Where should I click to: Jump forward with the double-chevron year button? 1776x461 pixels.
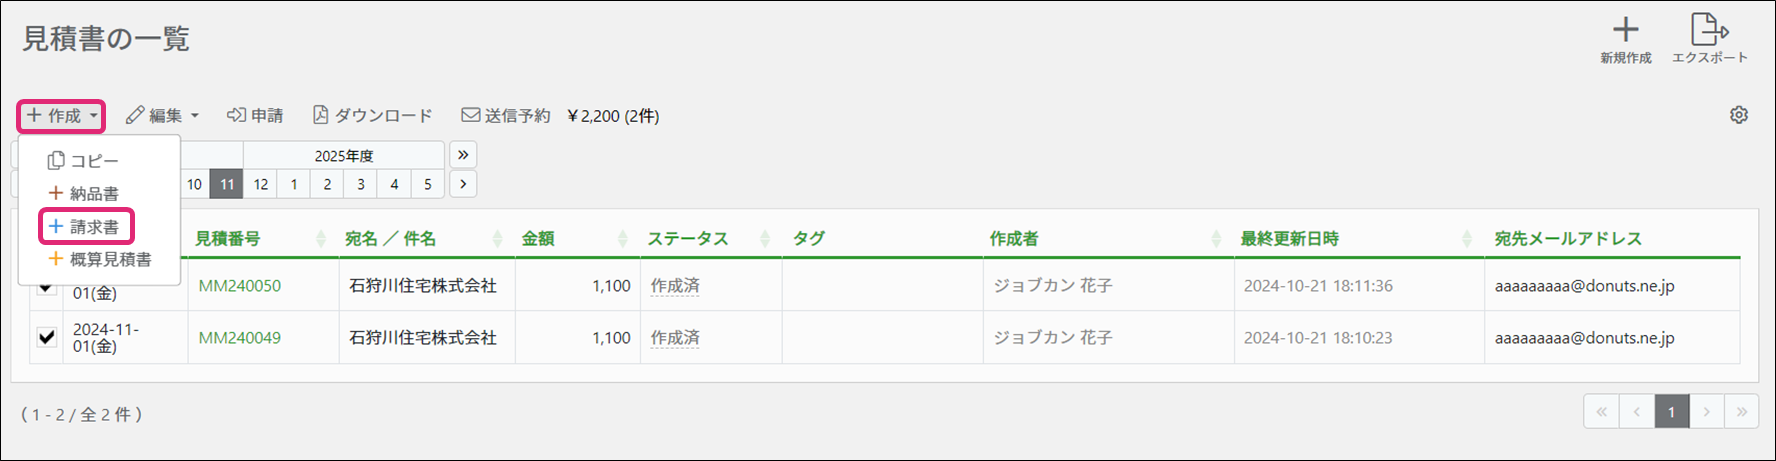[x=463, y=155]
